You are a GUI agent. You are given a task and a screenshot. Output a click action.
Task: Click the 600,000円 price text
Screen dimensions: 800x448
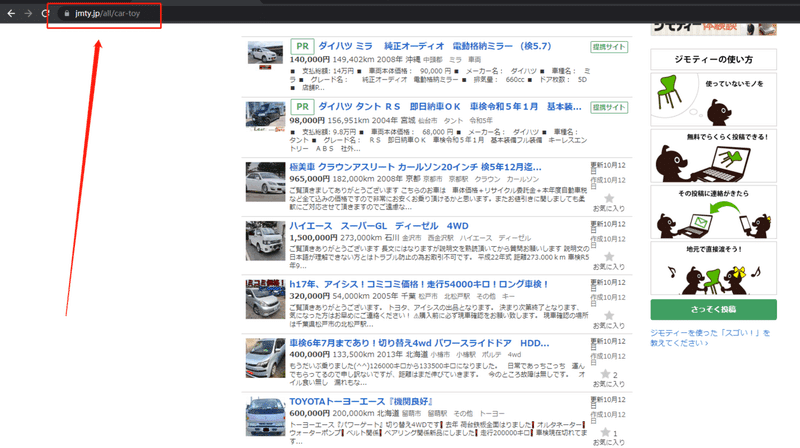[x=310, y=413]
